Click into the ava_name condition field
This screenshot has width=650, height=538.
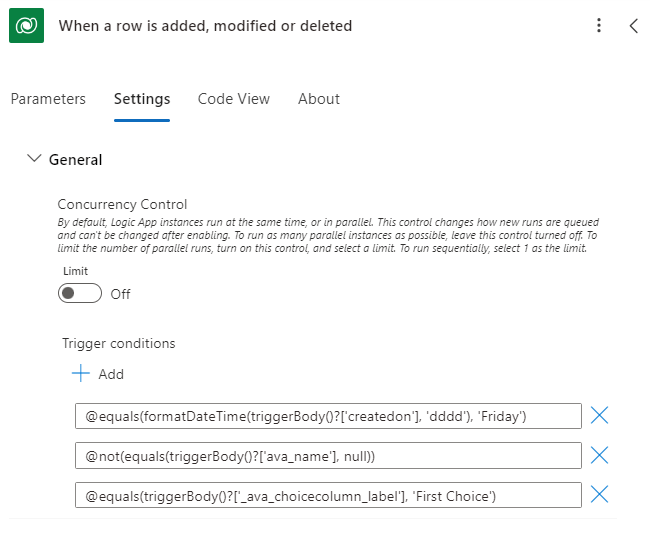(328, 456)
